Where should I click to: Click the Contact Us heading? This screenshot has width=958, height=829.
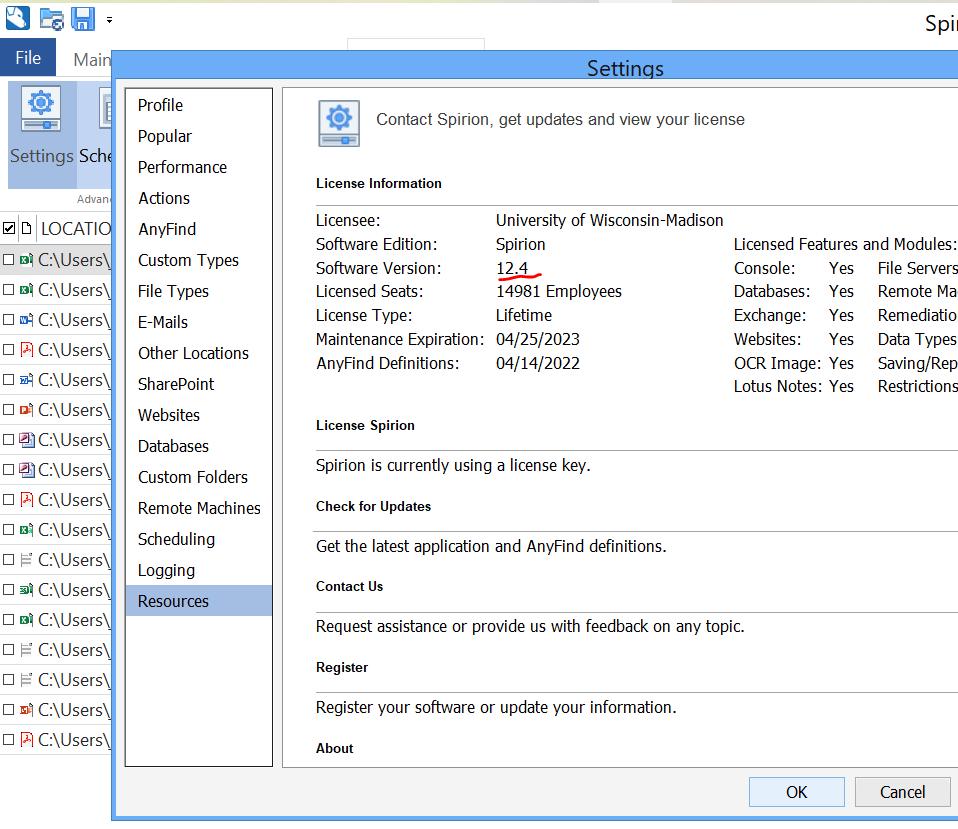click(349, 586)
